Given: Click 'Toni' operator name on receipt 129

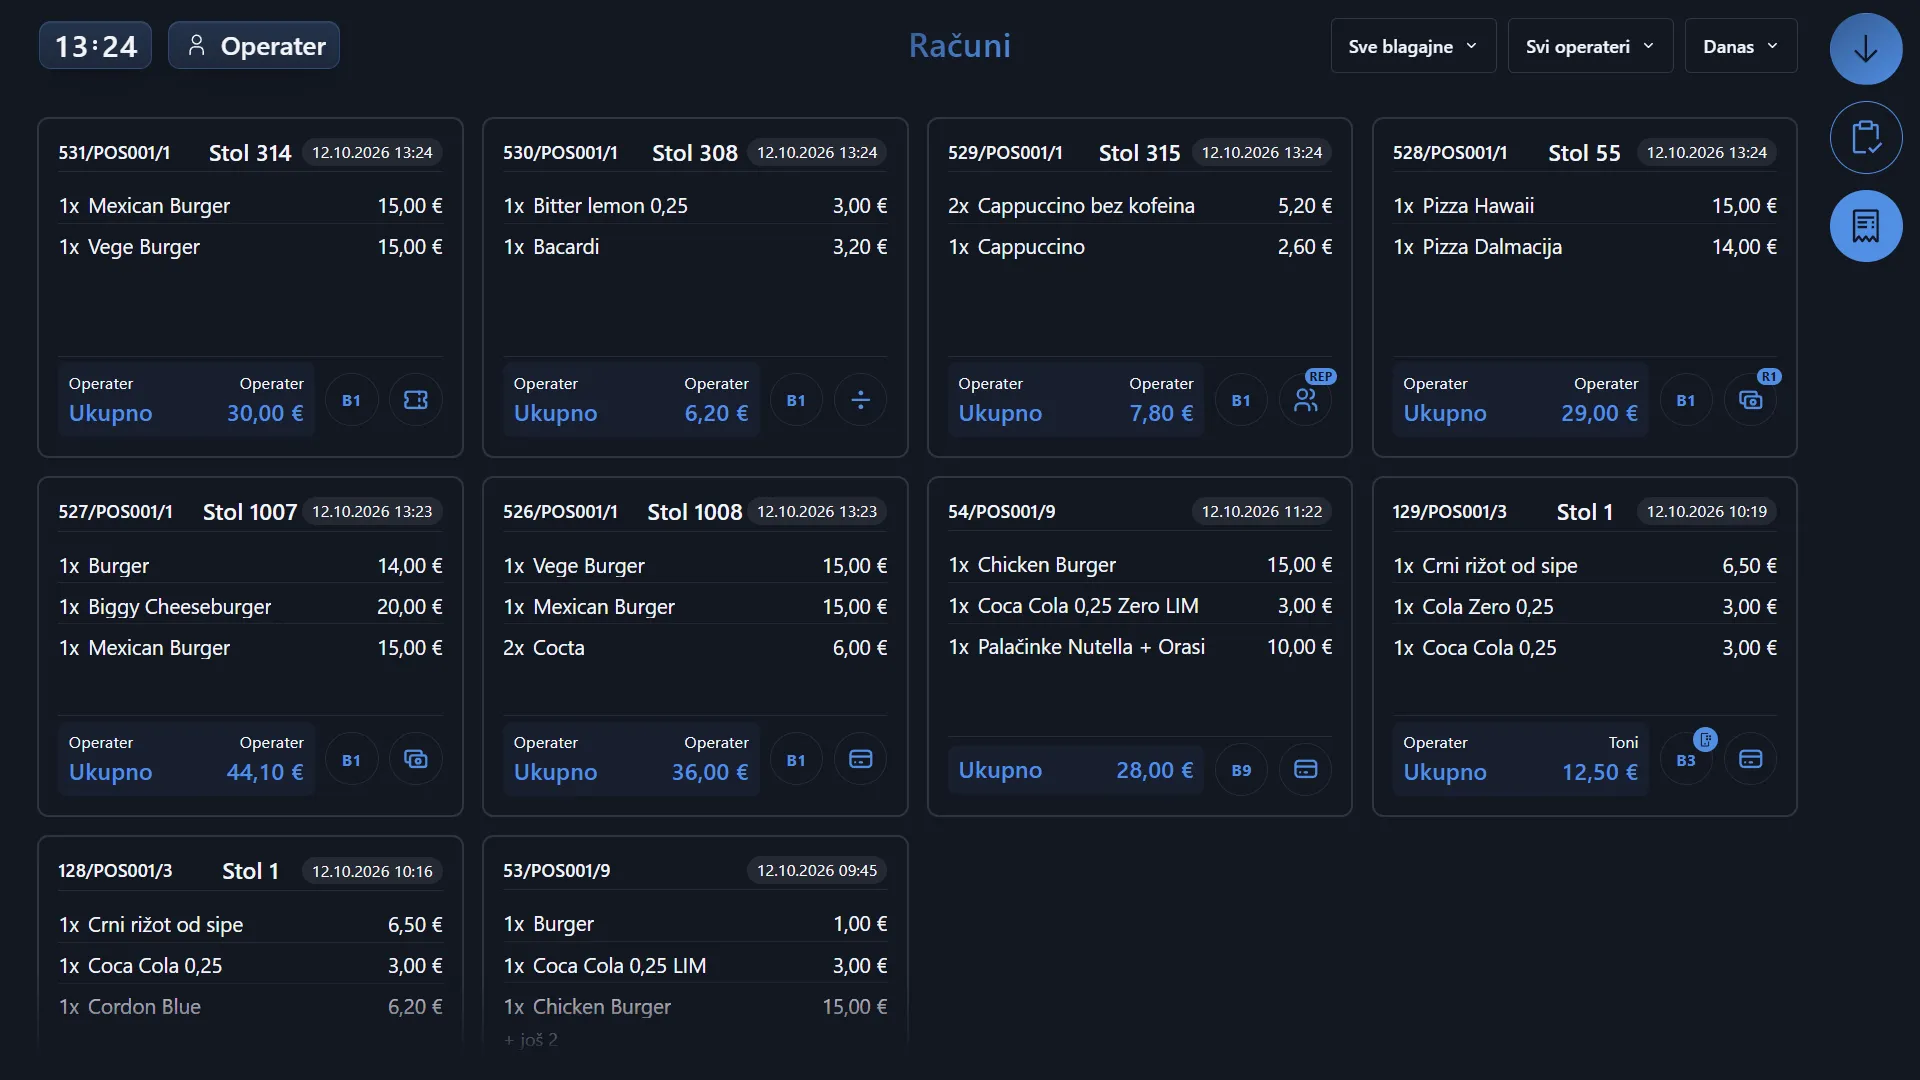Looking at the screenshot, I should [x=1623, y=743].
